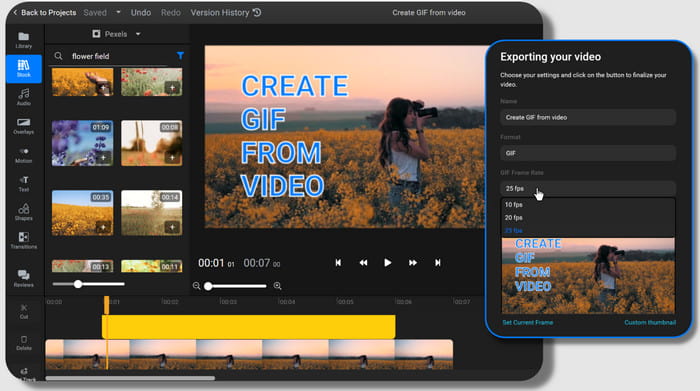Screen dimensions: 700x391
Task: Adjust the timeline zoom slider
Action: [235, 286]
